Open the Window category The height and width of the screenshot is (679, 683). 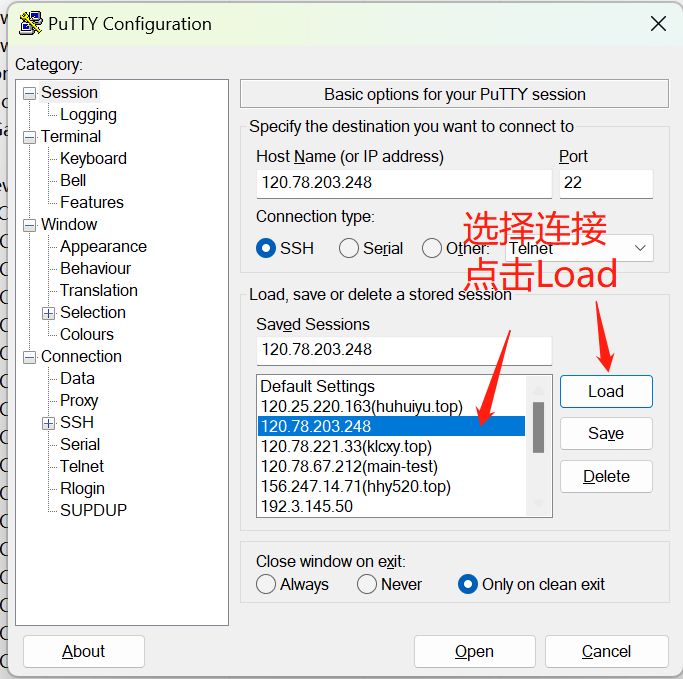69,224
